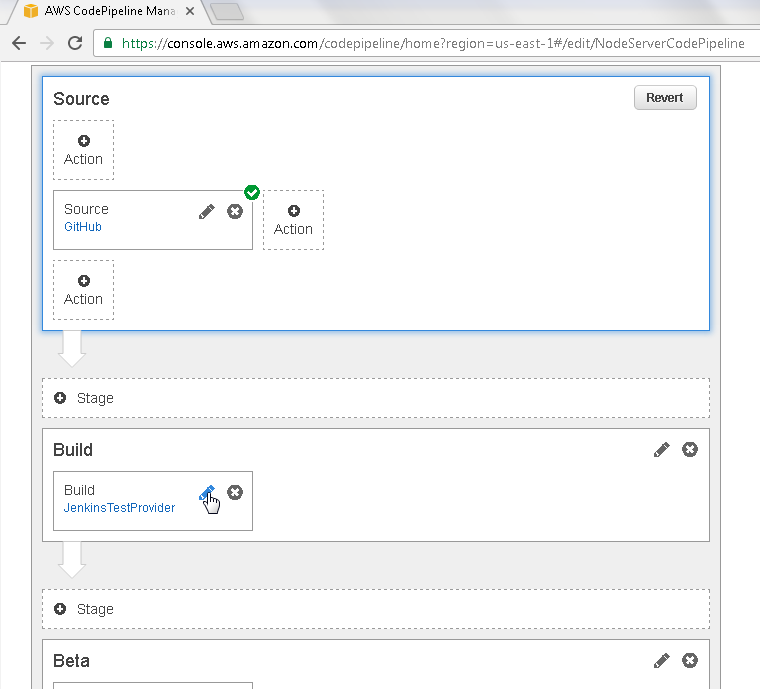760x689 pixels.
Task: Click the Build action name text
Action: (x=79, y=490)
